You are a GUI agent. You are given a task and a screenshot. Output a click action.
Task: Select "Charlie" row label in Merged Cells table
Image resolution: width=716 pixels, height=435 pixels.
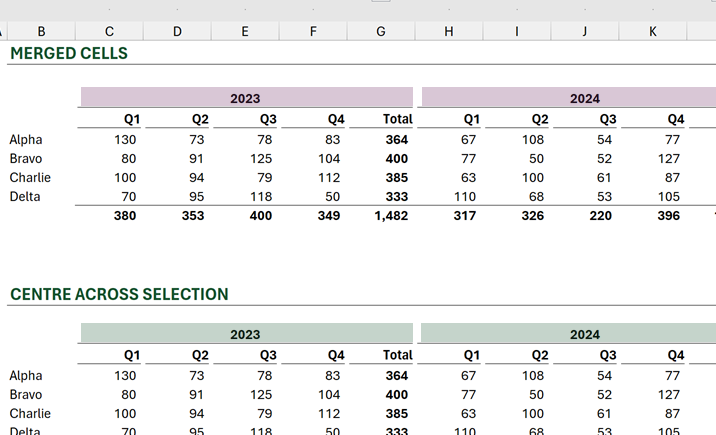(x=30, y=178)
